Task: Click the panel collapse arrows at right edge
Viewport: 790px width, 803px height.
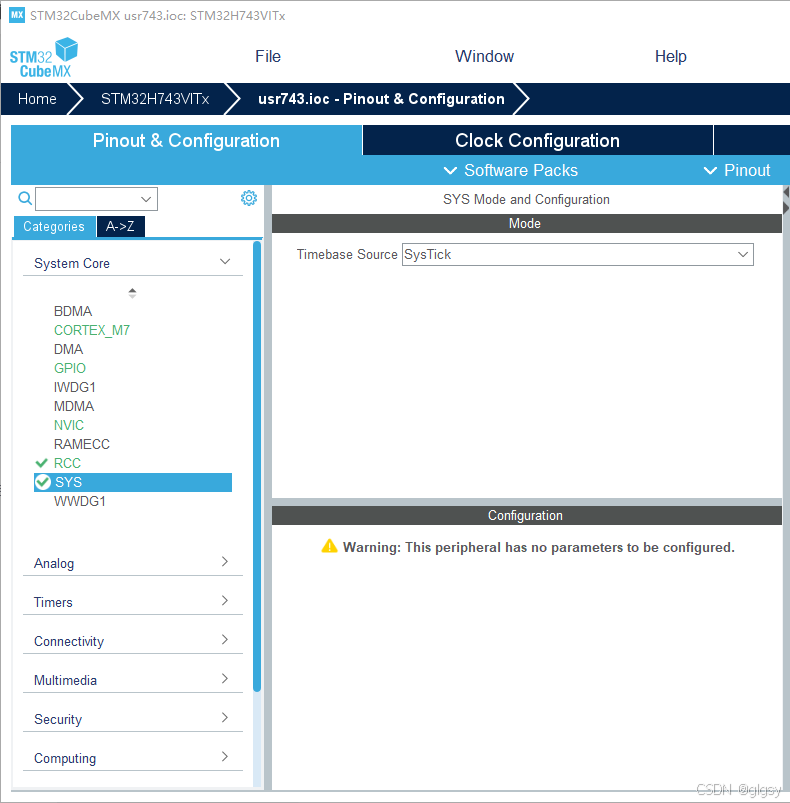Action: click(786, 200)
